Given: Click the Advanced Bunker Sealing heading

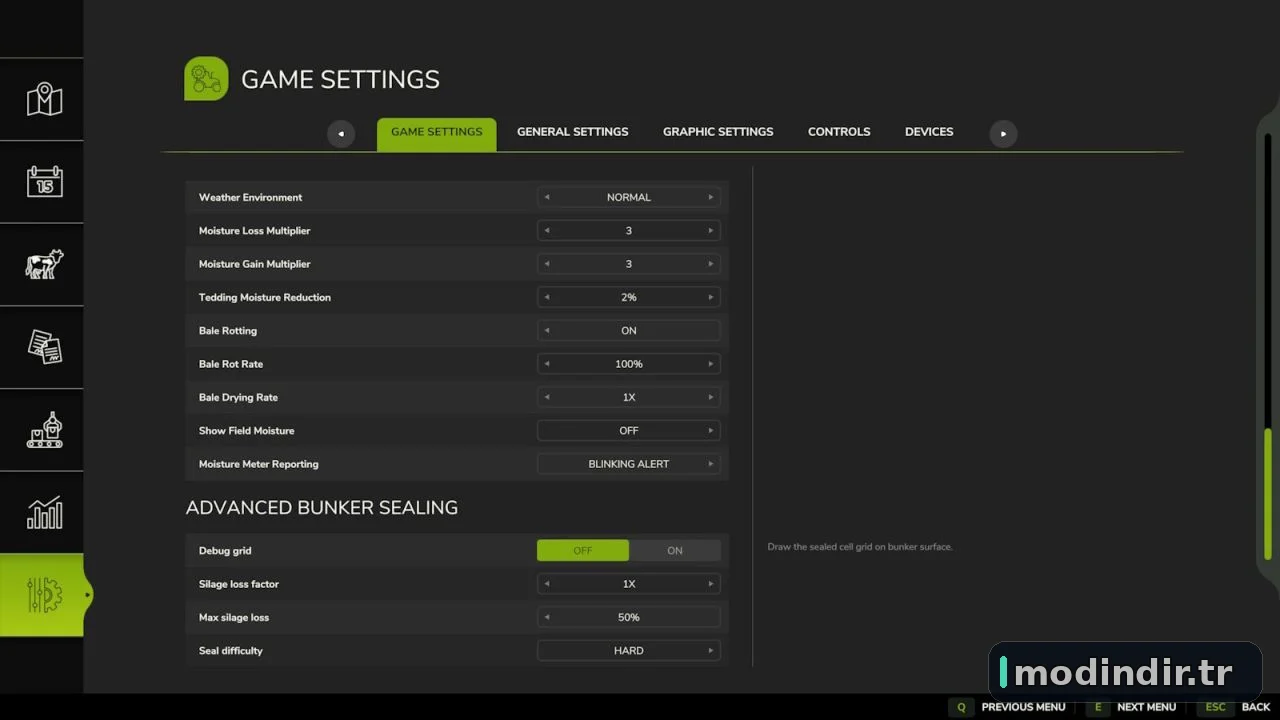Looking at the screenshot, I should tap(322, 508).
